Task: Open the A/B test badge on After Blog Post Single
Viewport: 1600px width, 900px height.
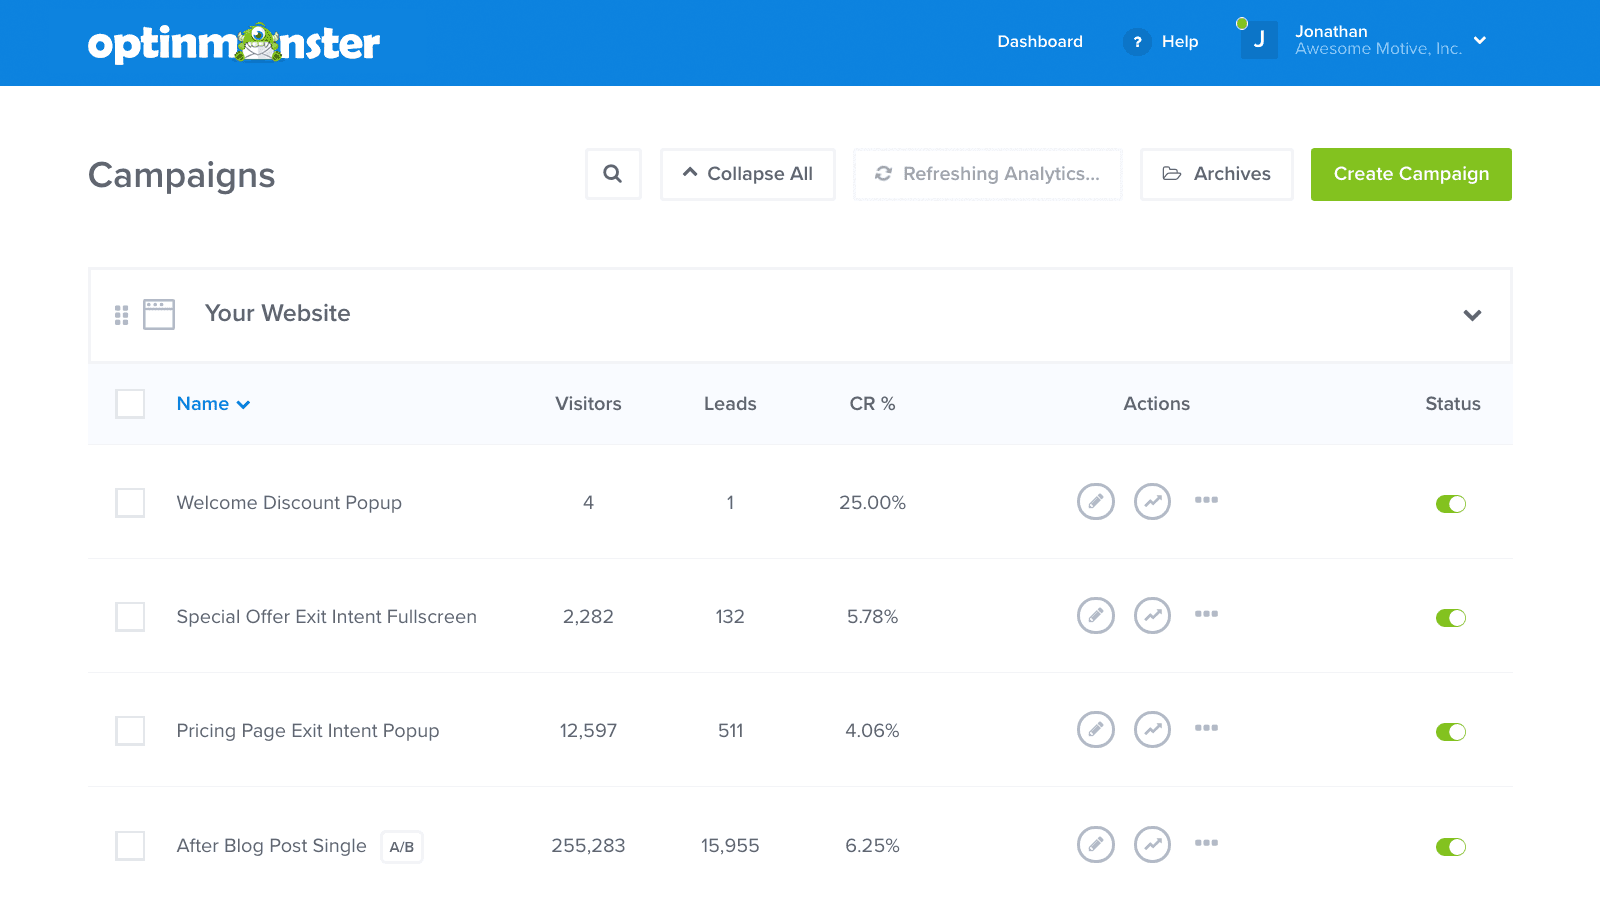Action: click(x=401, y=846)
